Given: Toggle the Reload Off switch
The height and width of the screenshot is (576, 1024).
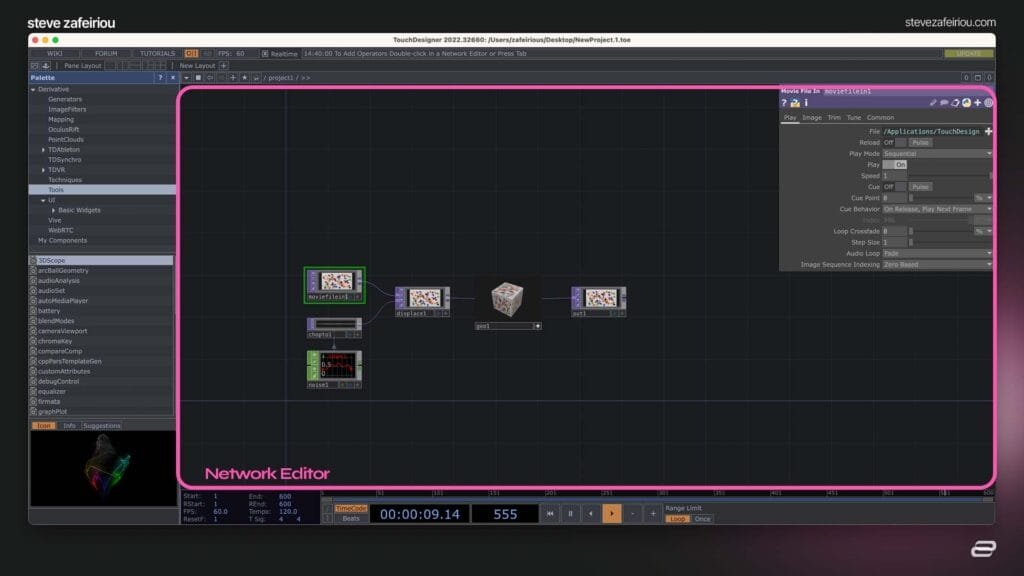Looking at the screenshot, I should [x=894, y=142].
